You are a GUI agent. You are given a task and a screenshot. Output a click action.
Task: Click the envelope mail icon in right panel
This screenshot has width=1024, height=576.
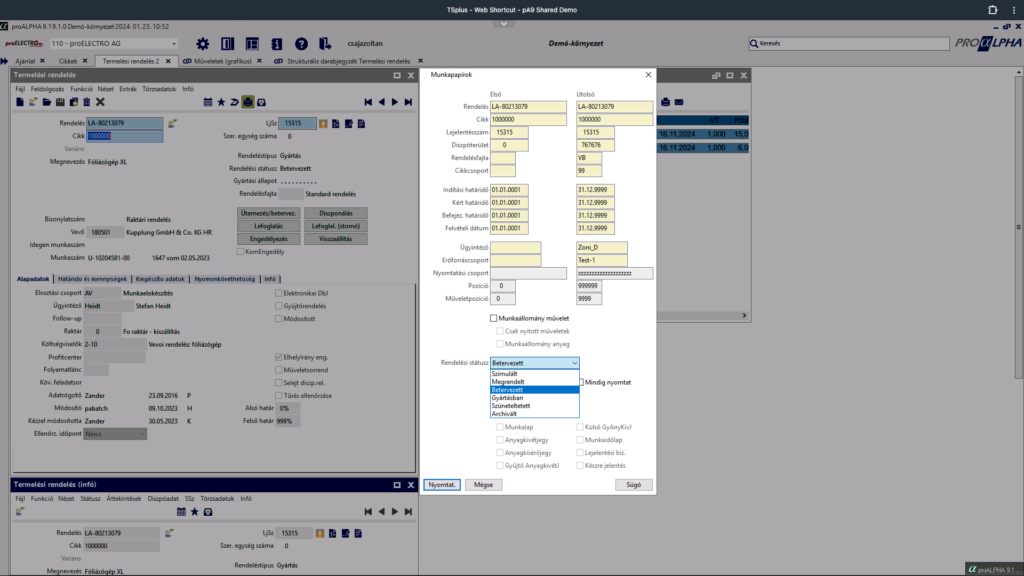(x=679, y=102)
